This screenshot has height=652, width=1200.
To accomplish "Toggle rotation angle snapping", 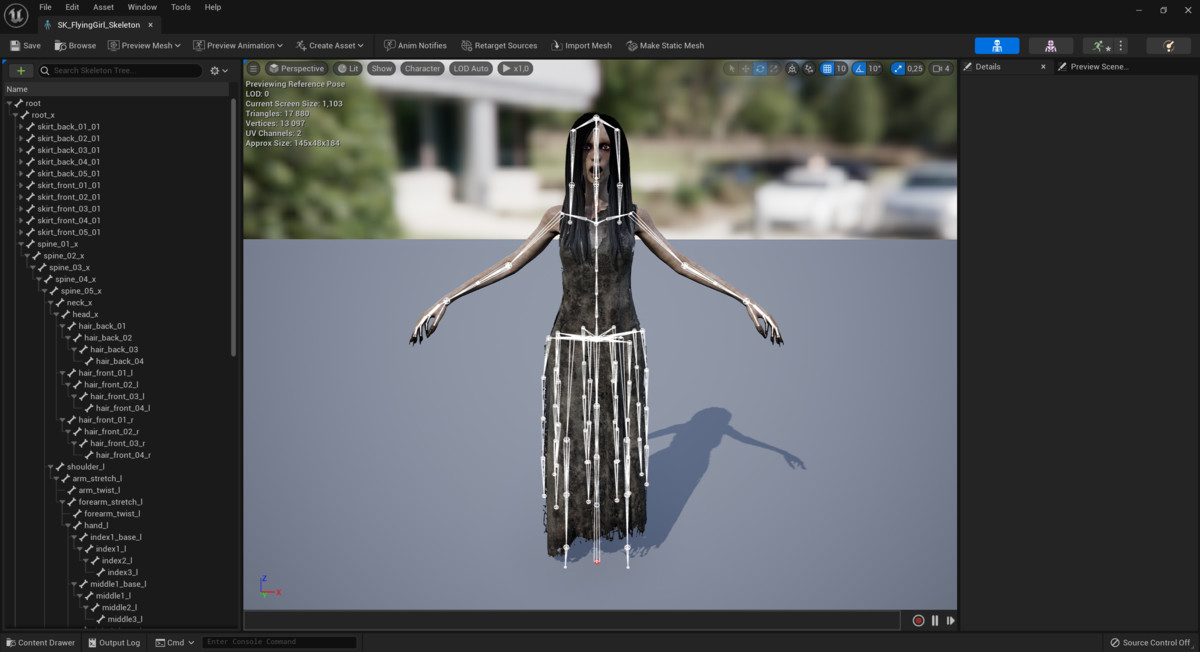I will click(859, 69).
